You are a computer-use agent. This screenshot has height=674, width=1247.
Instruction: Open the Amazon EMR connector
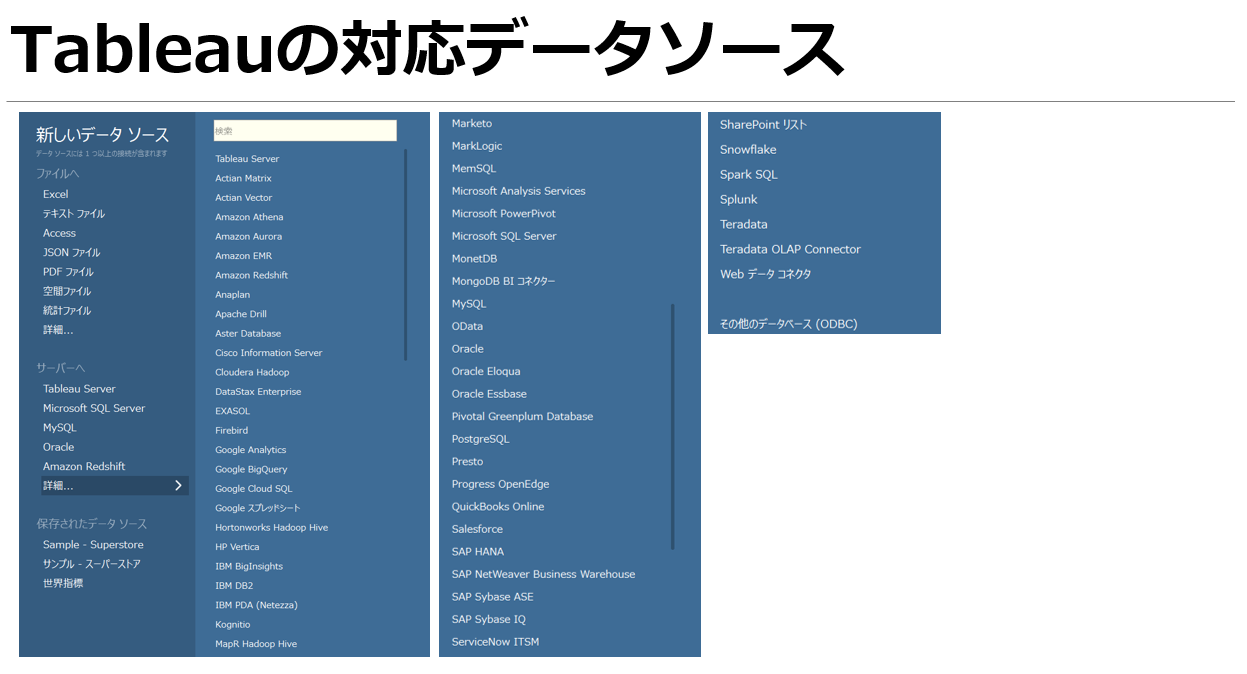click(x=243, y=256)
